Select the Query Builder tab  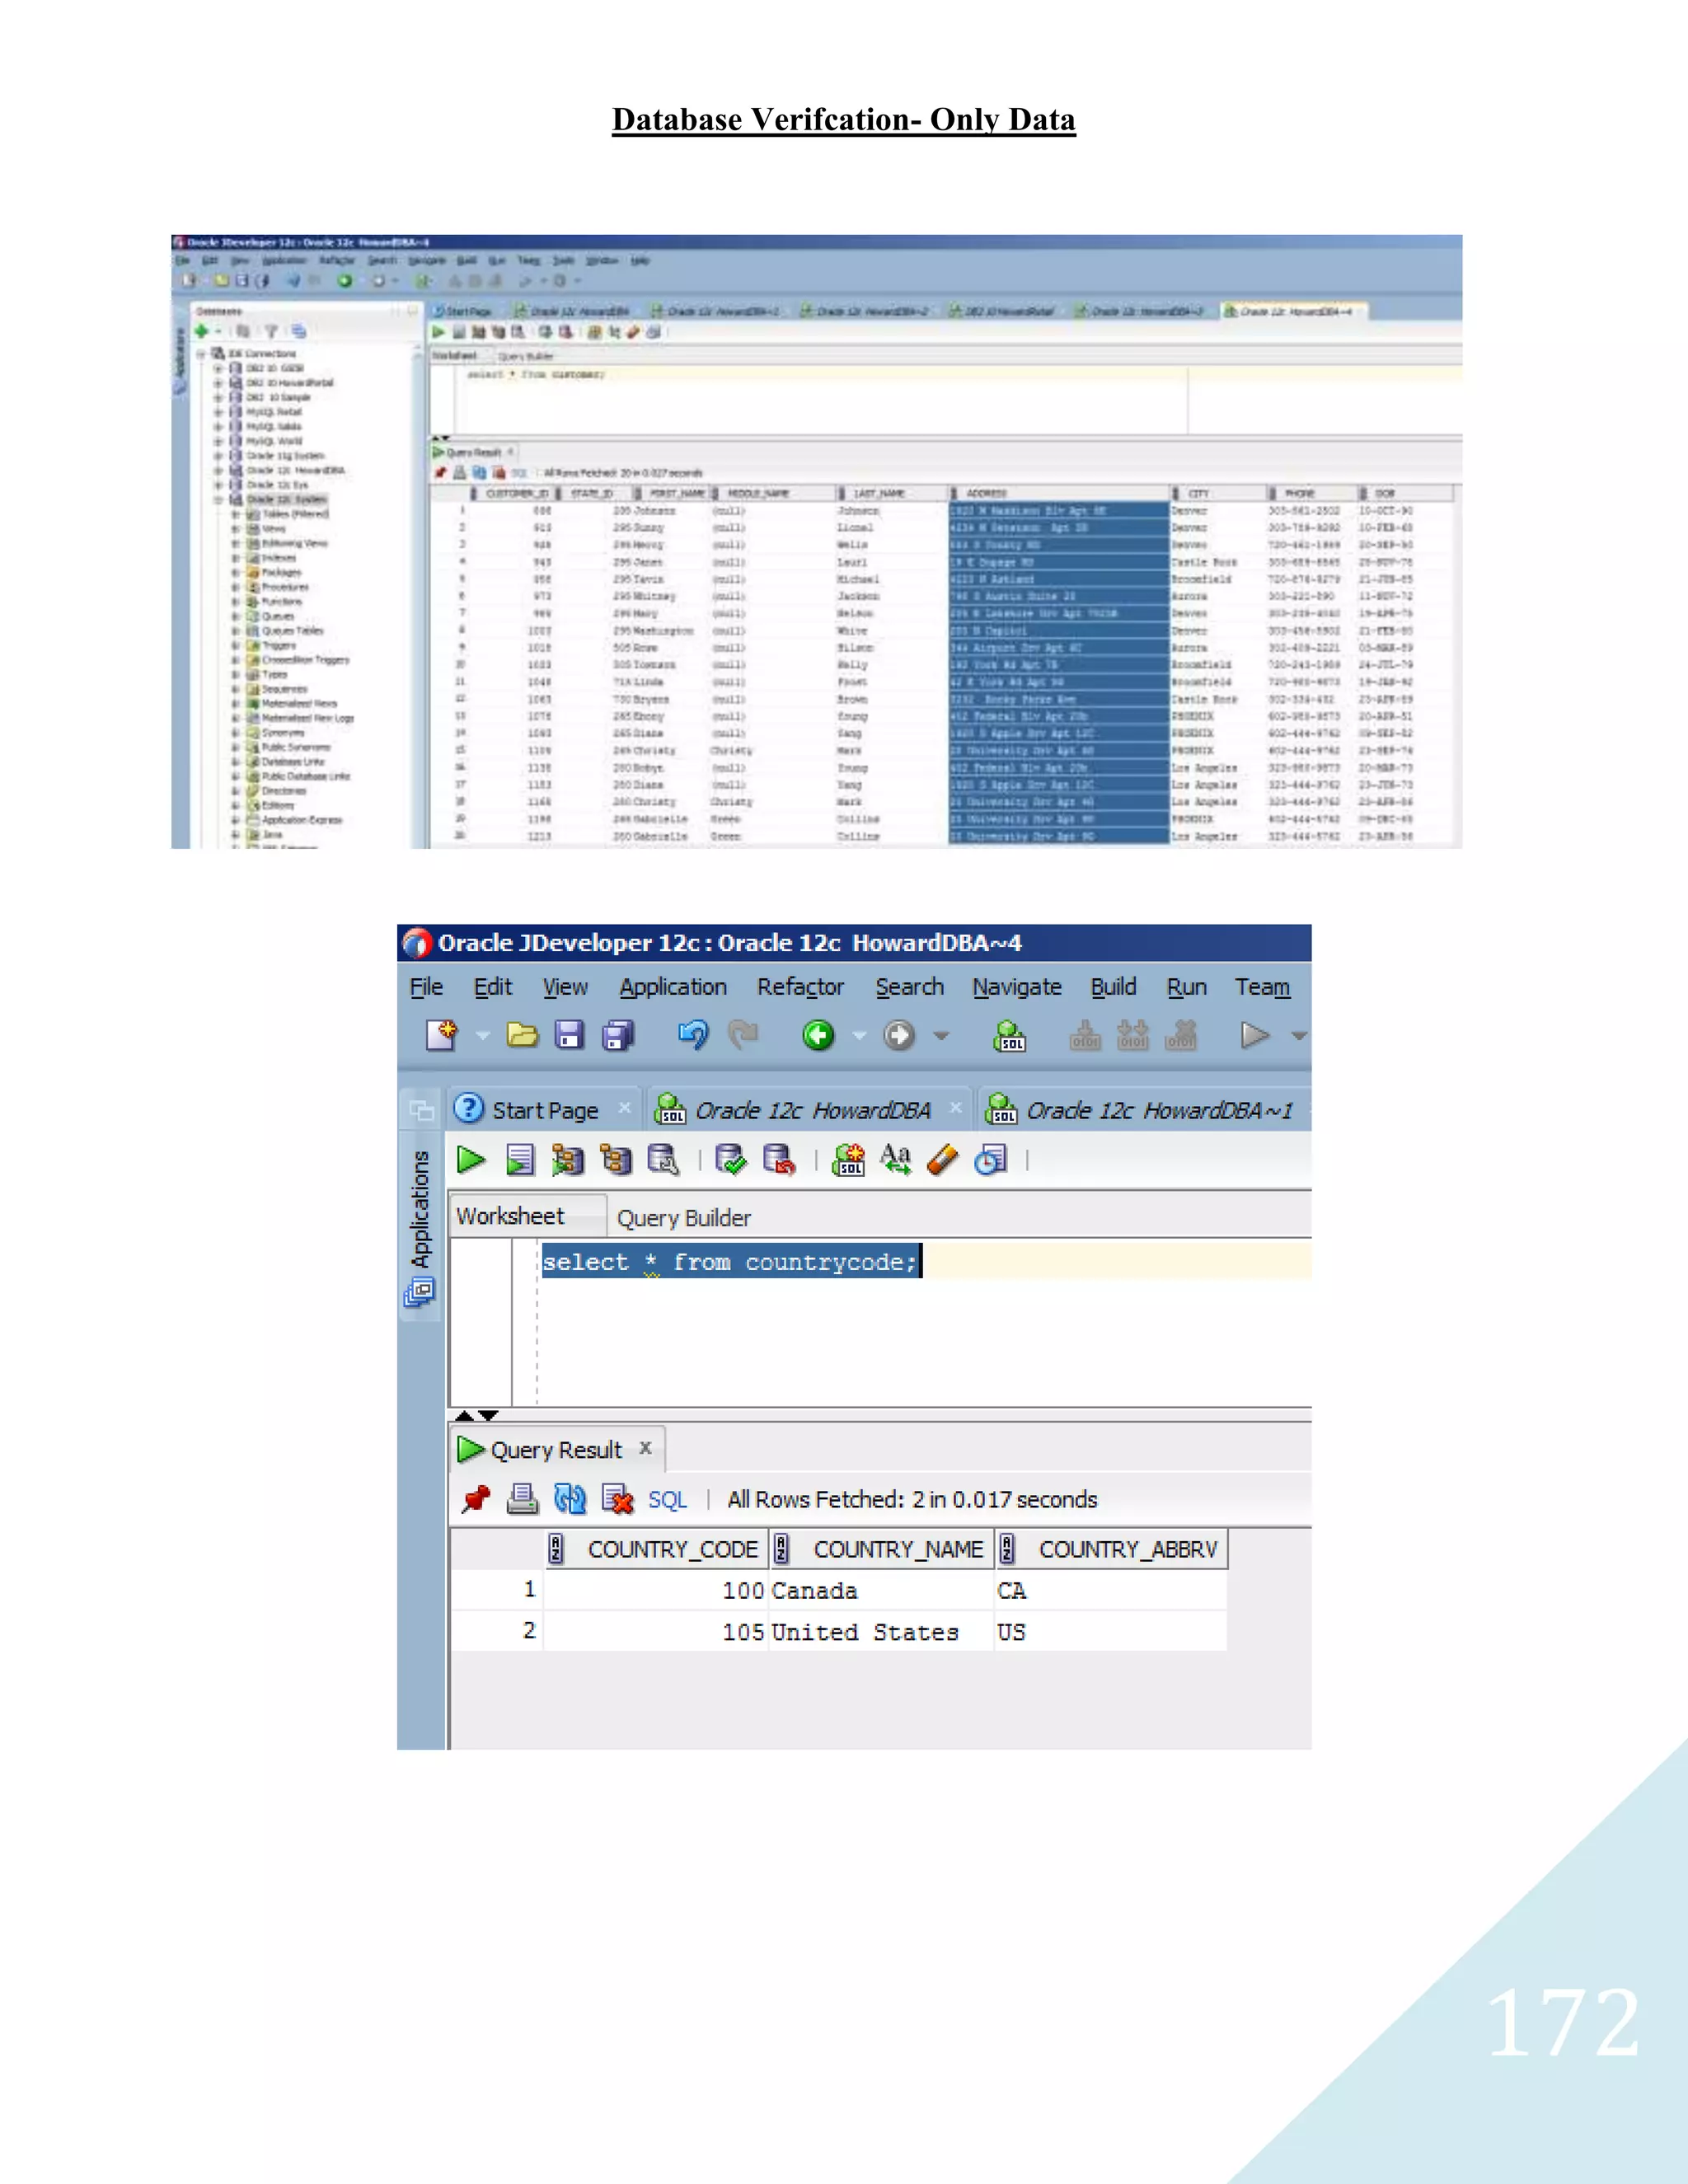click(684, 1218)
